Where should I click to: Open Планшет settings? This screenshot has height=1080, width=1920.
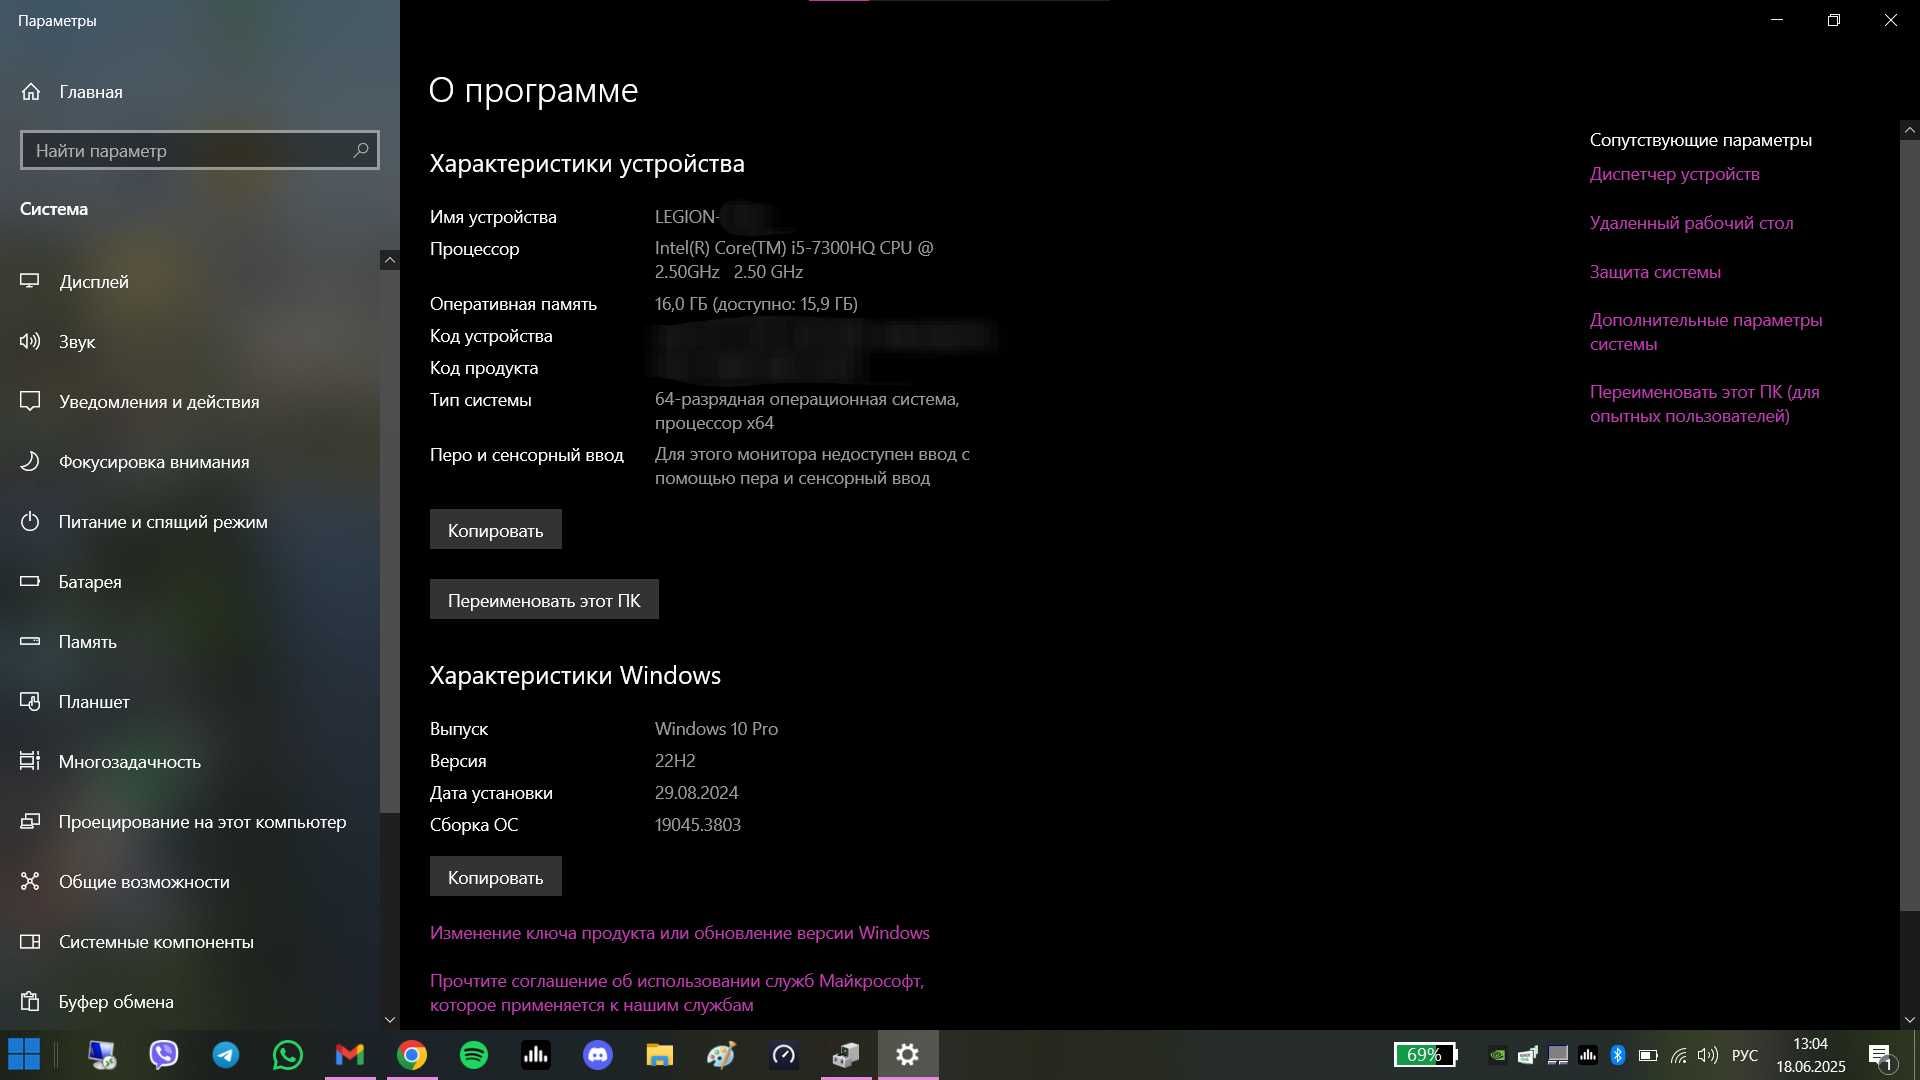click(190, 702)
